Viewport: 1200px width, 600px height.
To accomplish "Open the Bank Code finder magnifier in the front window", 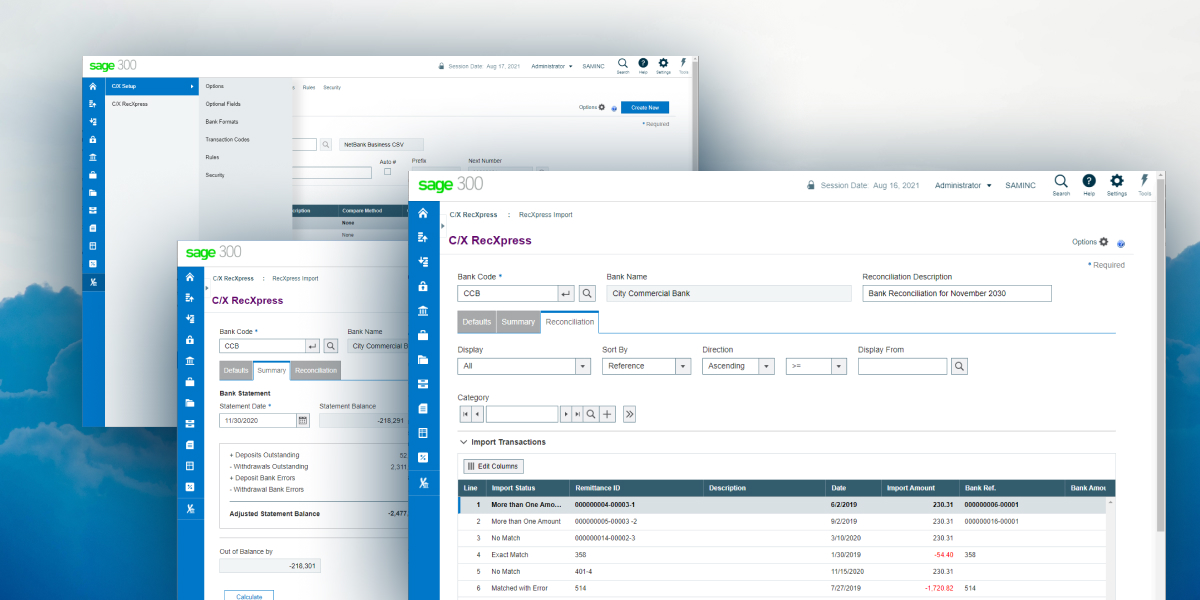I will tap(587, 293).
